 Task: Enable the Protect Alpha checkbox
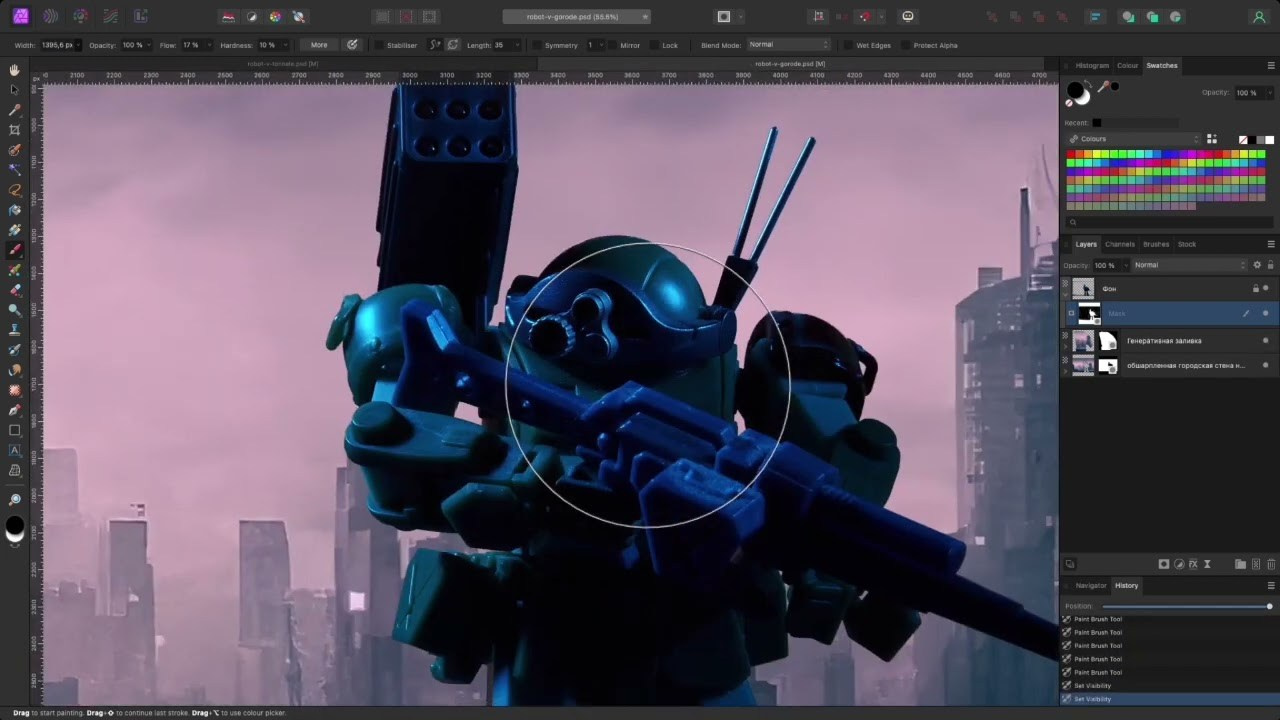point(905,45)
